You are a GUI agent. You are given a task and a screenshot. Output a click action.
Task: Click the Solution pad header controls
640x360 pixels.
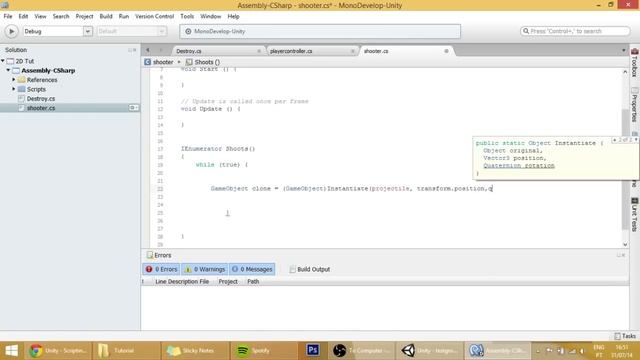click(x=132, y=50)
